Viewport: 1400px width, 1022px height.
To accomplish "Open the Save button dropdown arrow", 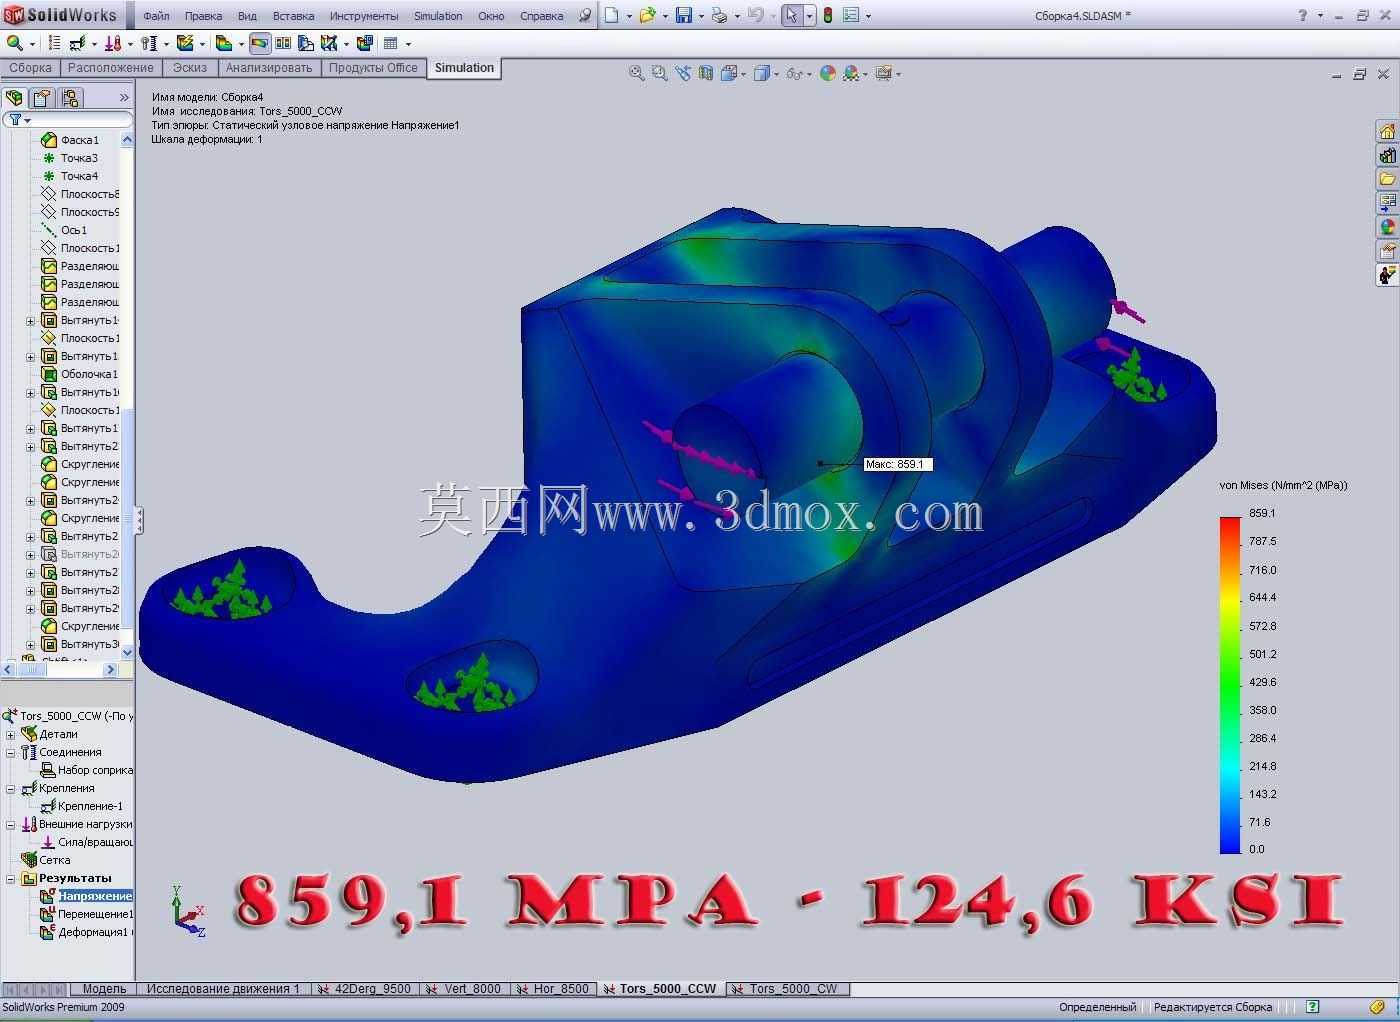I will [x=701, y=16].
